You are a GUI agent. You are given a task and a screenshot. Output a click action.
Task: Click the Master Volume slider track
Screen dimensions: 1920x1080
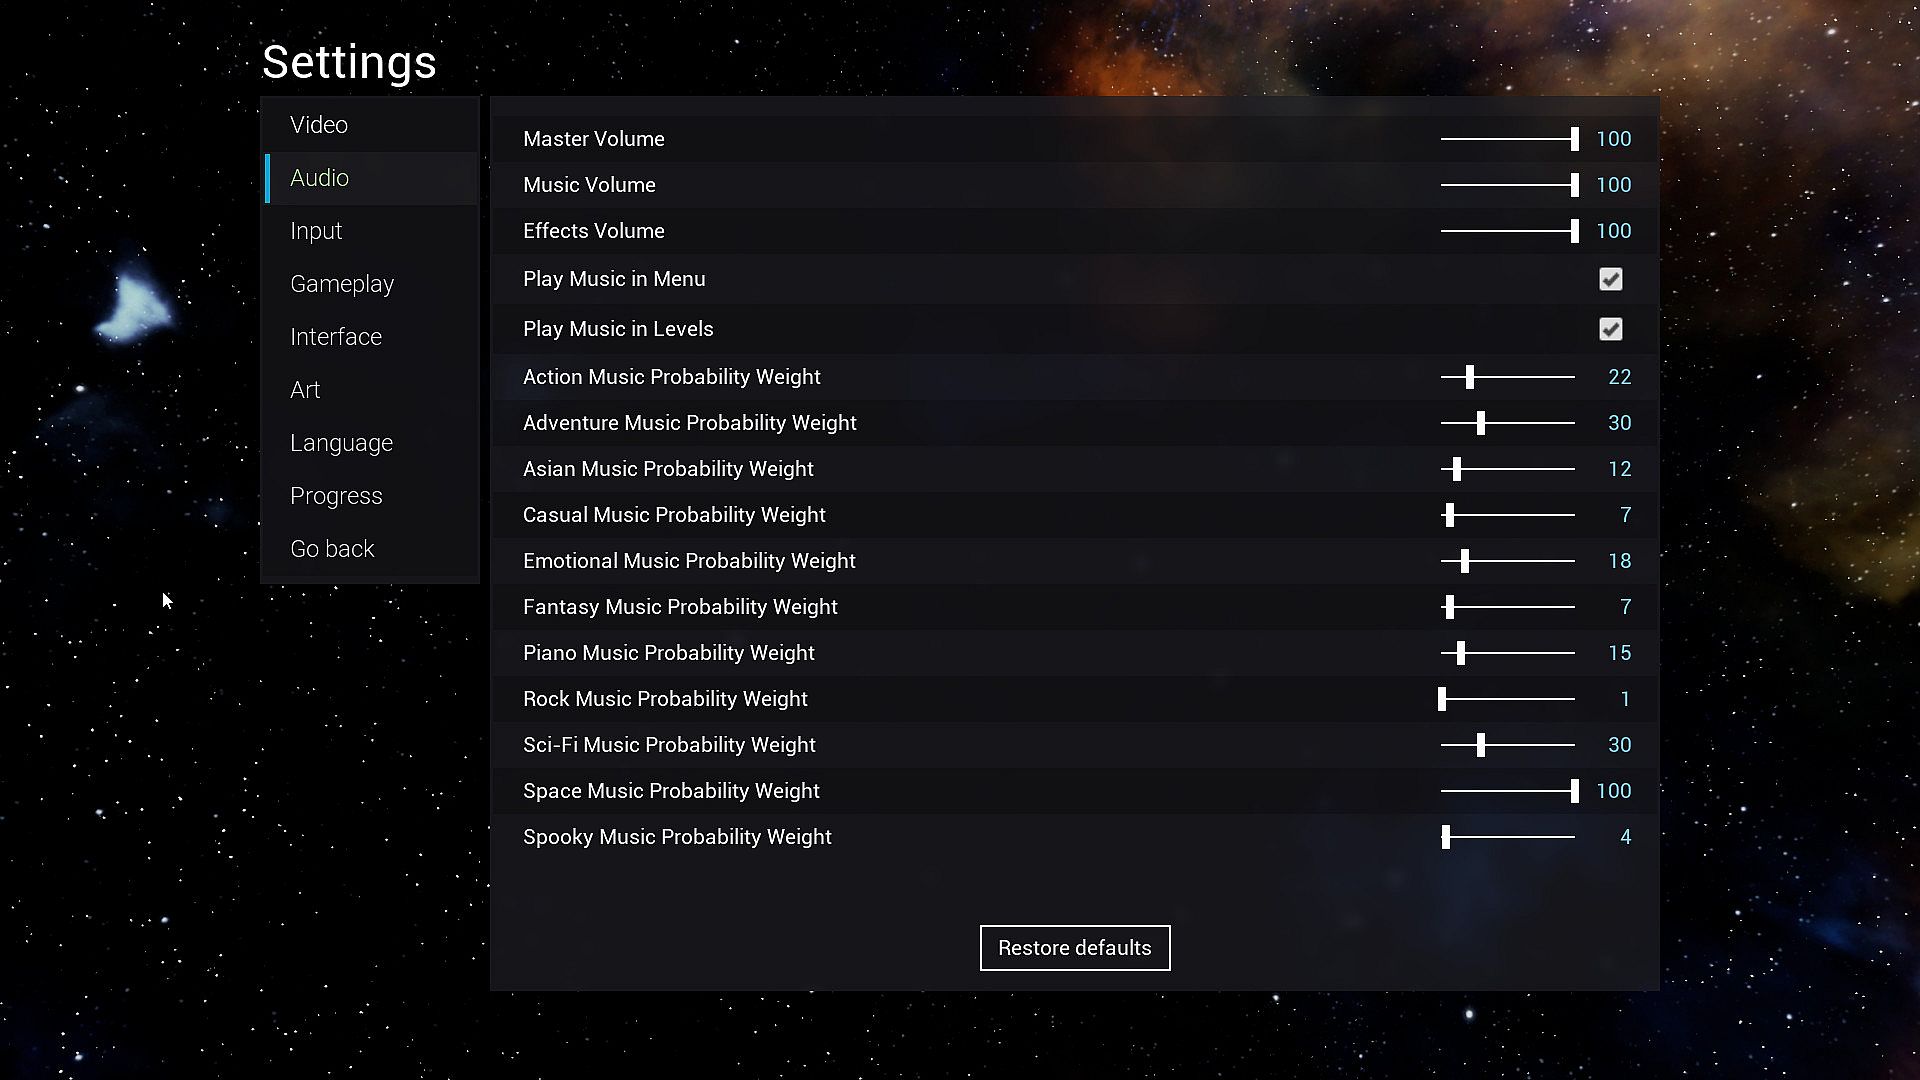[1507, 139]
